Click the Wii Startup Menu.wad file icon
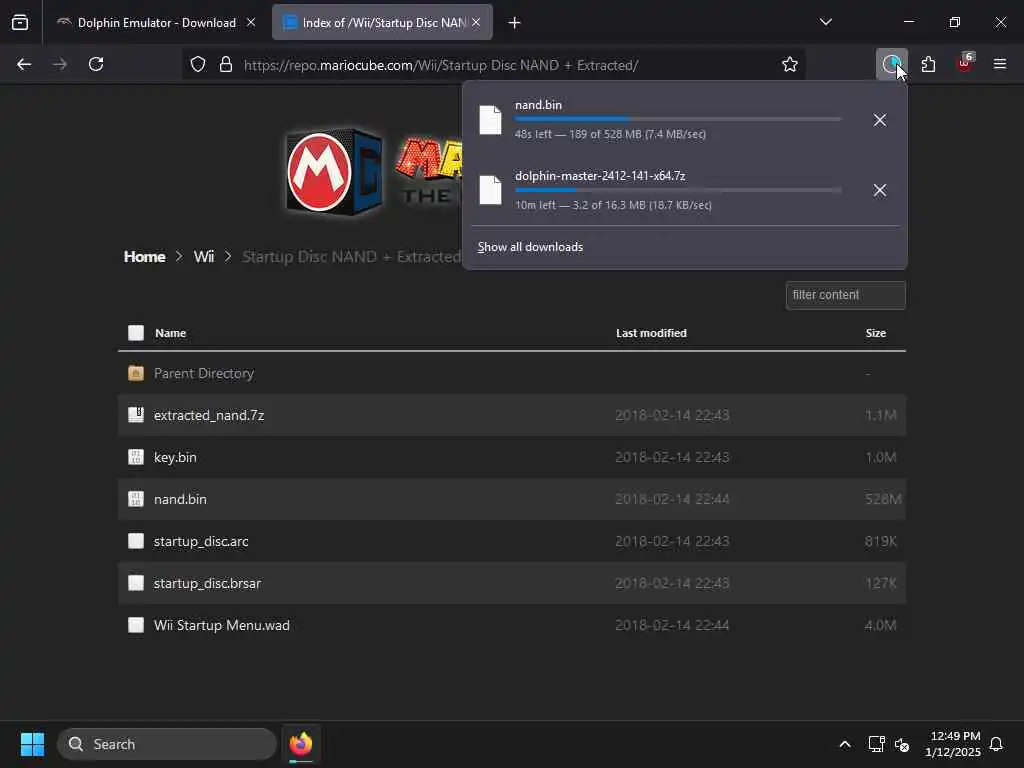This screenshot has height=768, width=1024. (136, 625)
